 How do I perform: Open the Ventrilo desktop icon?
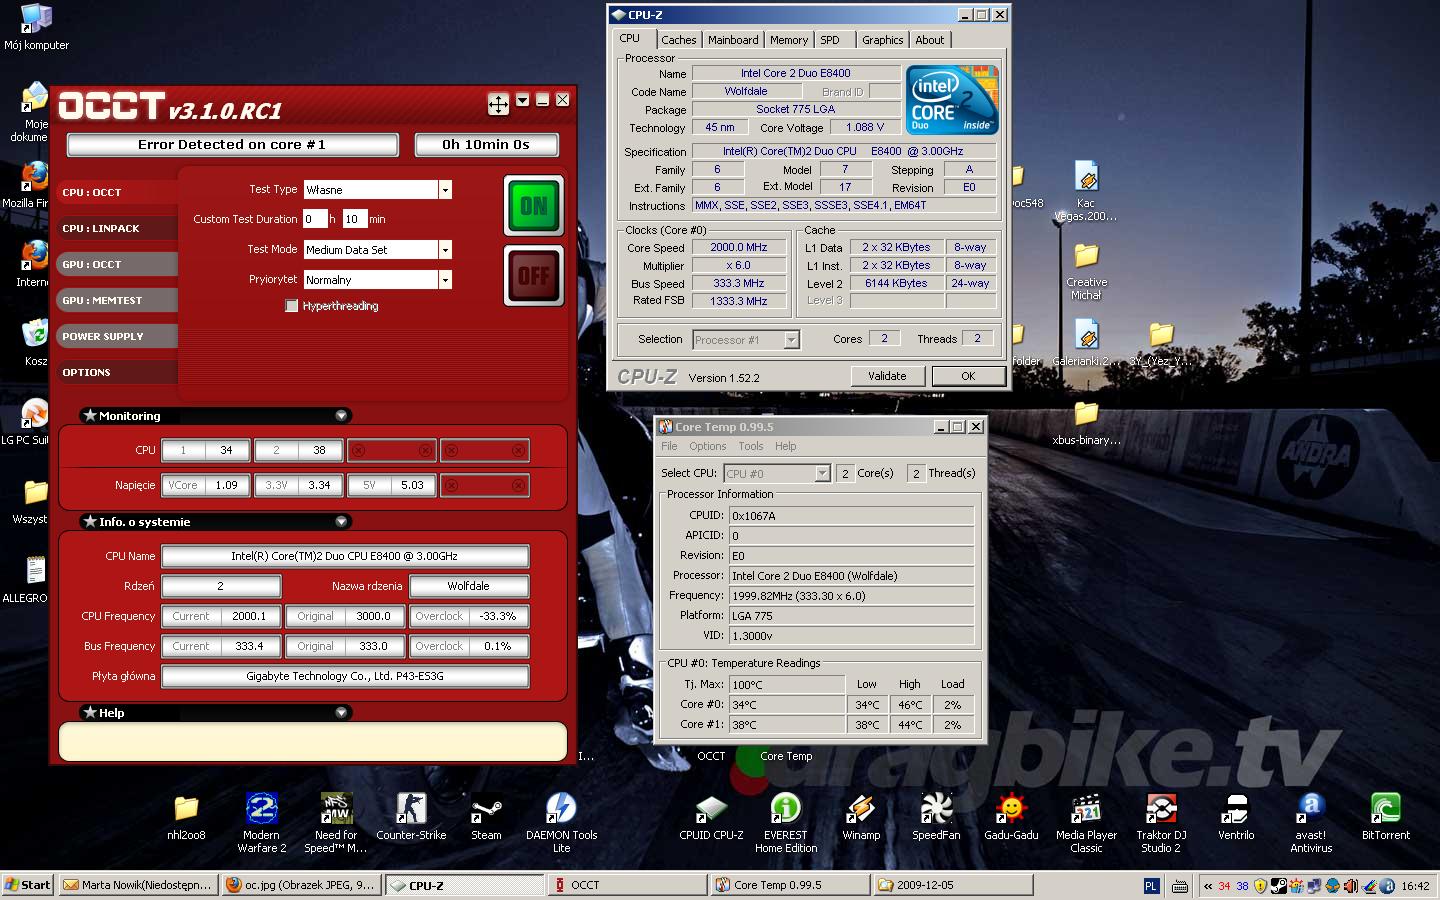tap(1236, 815)
